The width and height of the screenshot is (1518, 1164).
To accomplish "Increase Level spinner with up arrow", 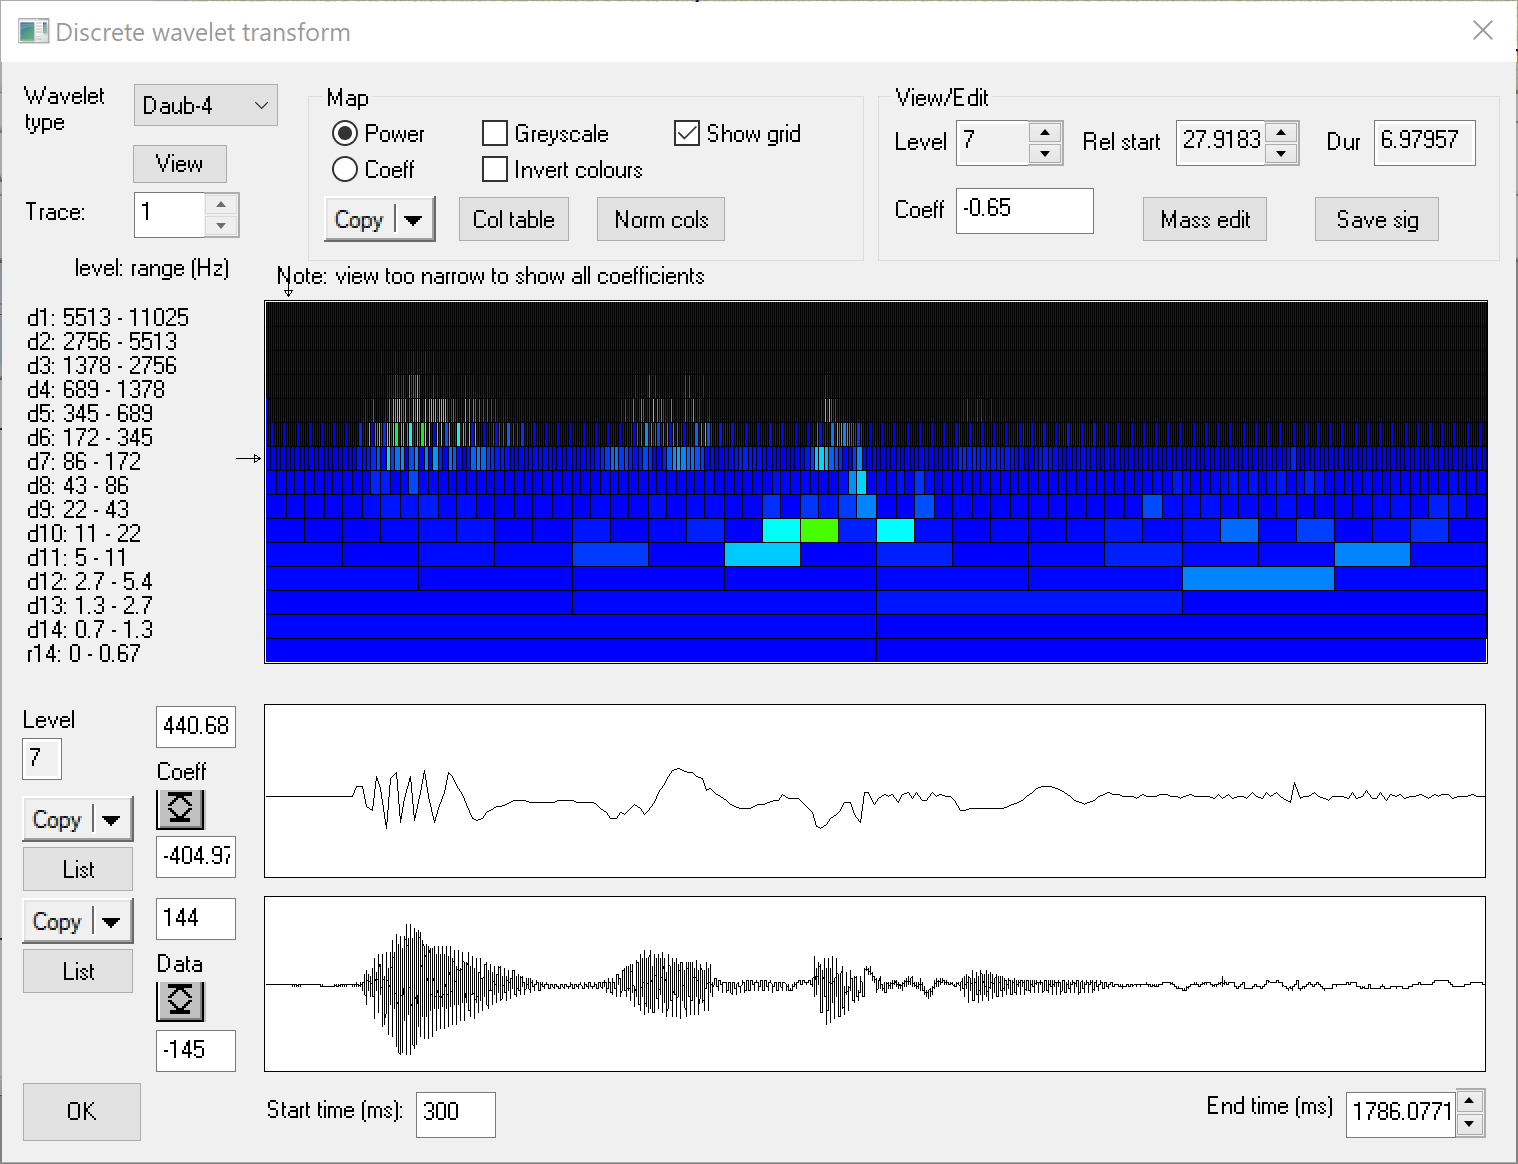I will [x=1045, y=132].
